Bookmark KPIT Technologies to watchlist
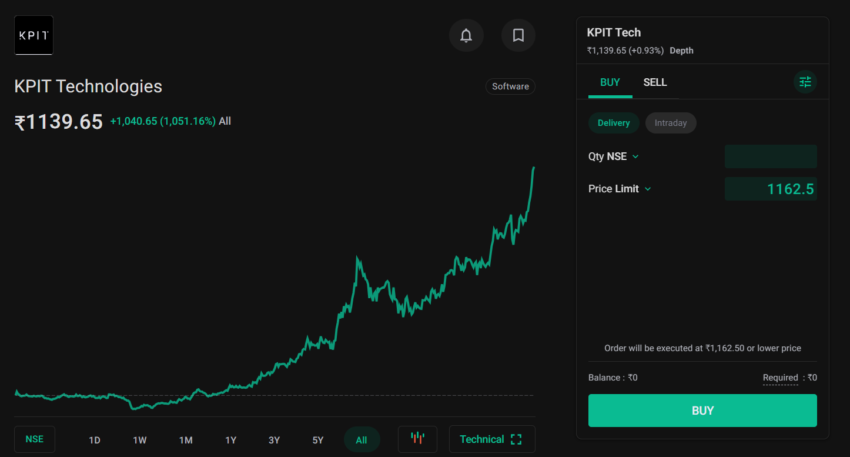 tap(518, 35)
